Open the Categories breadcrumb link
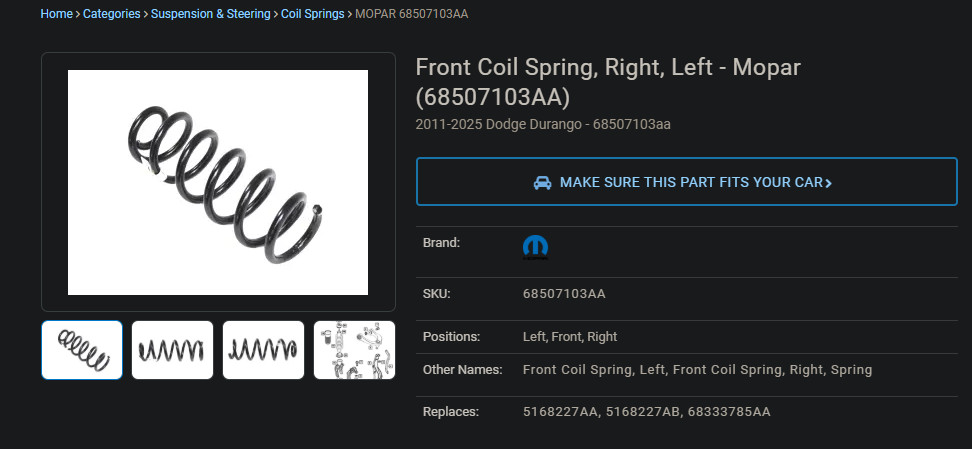Screen dimensions: 972x449 [x=112, y=14]
